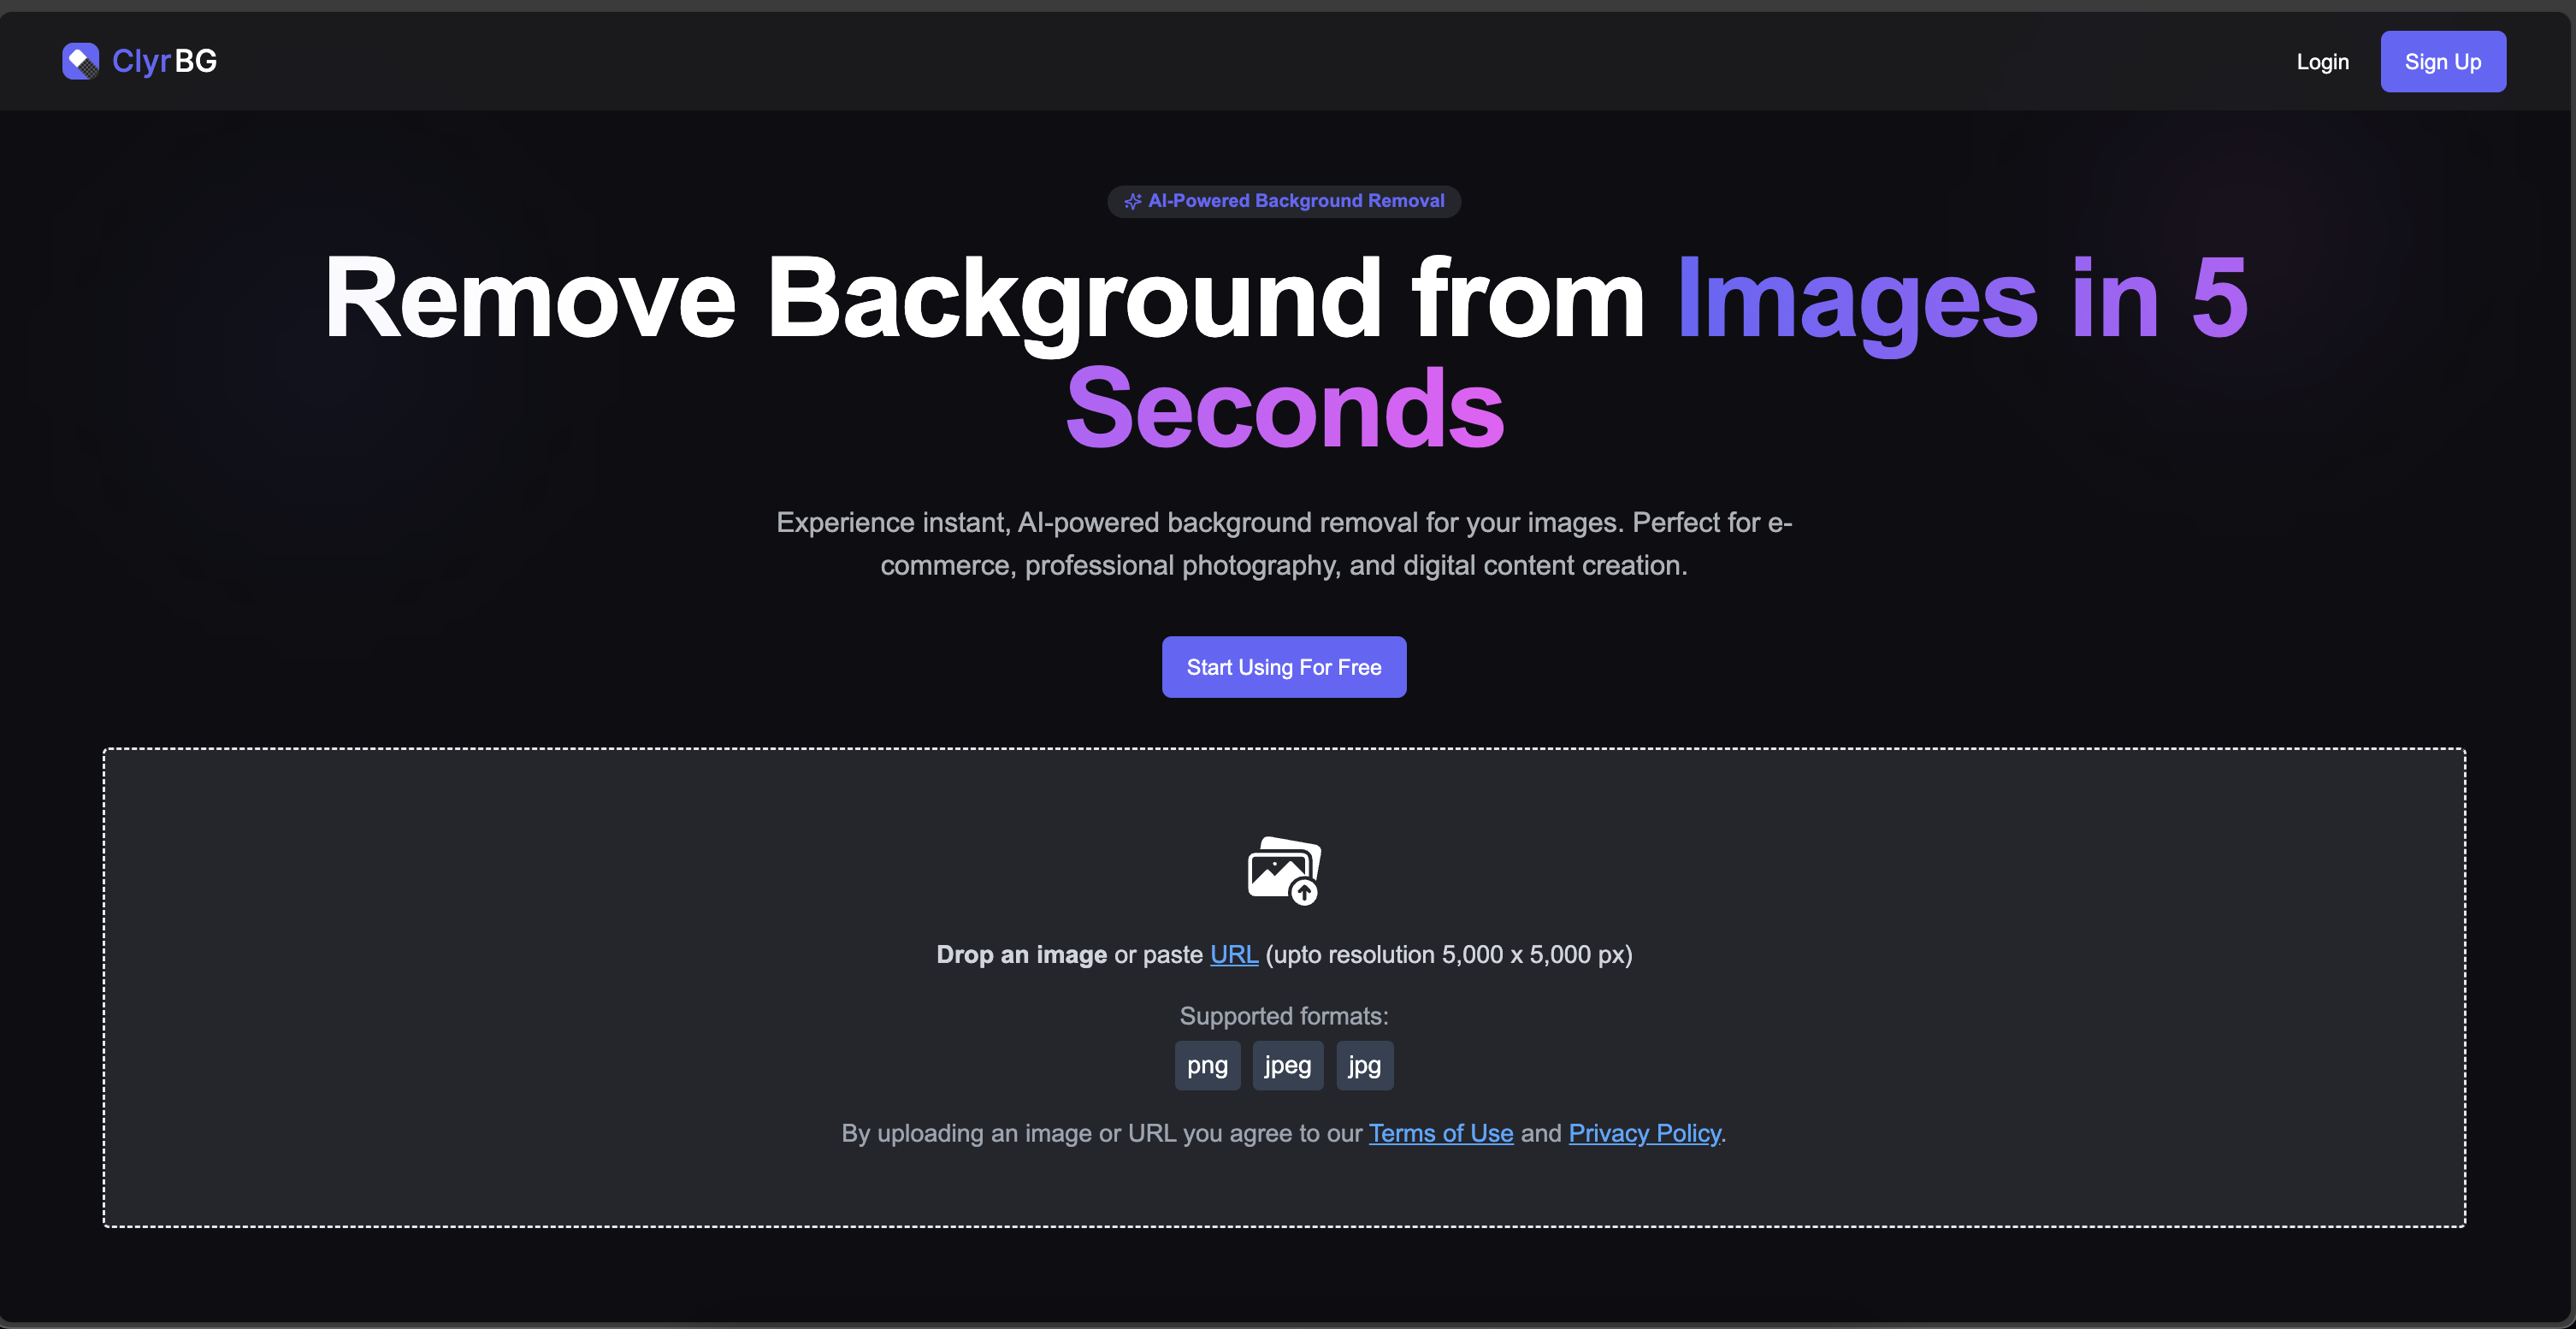Click the ClyrBG brand name text

tap(164, 61)
